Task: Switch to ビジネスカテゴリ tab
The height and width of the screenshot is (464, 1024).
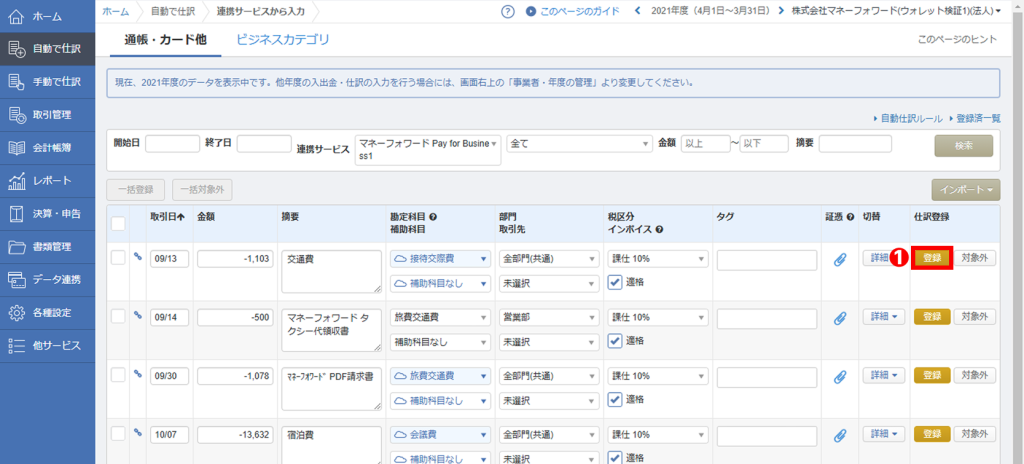Action: [x=283, y=40]
